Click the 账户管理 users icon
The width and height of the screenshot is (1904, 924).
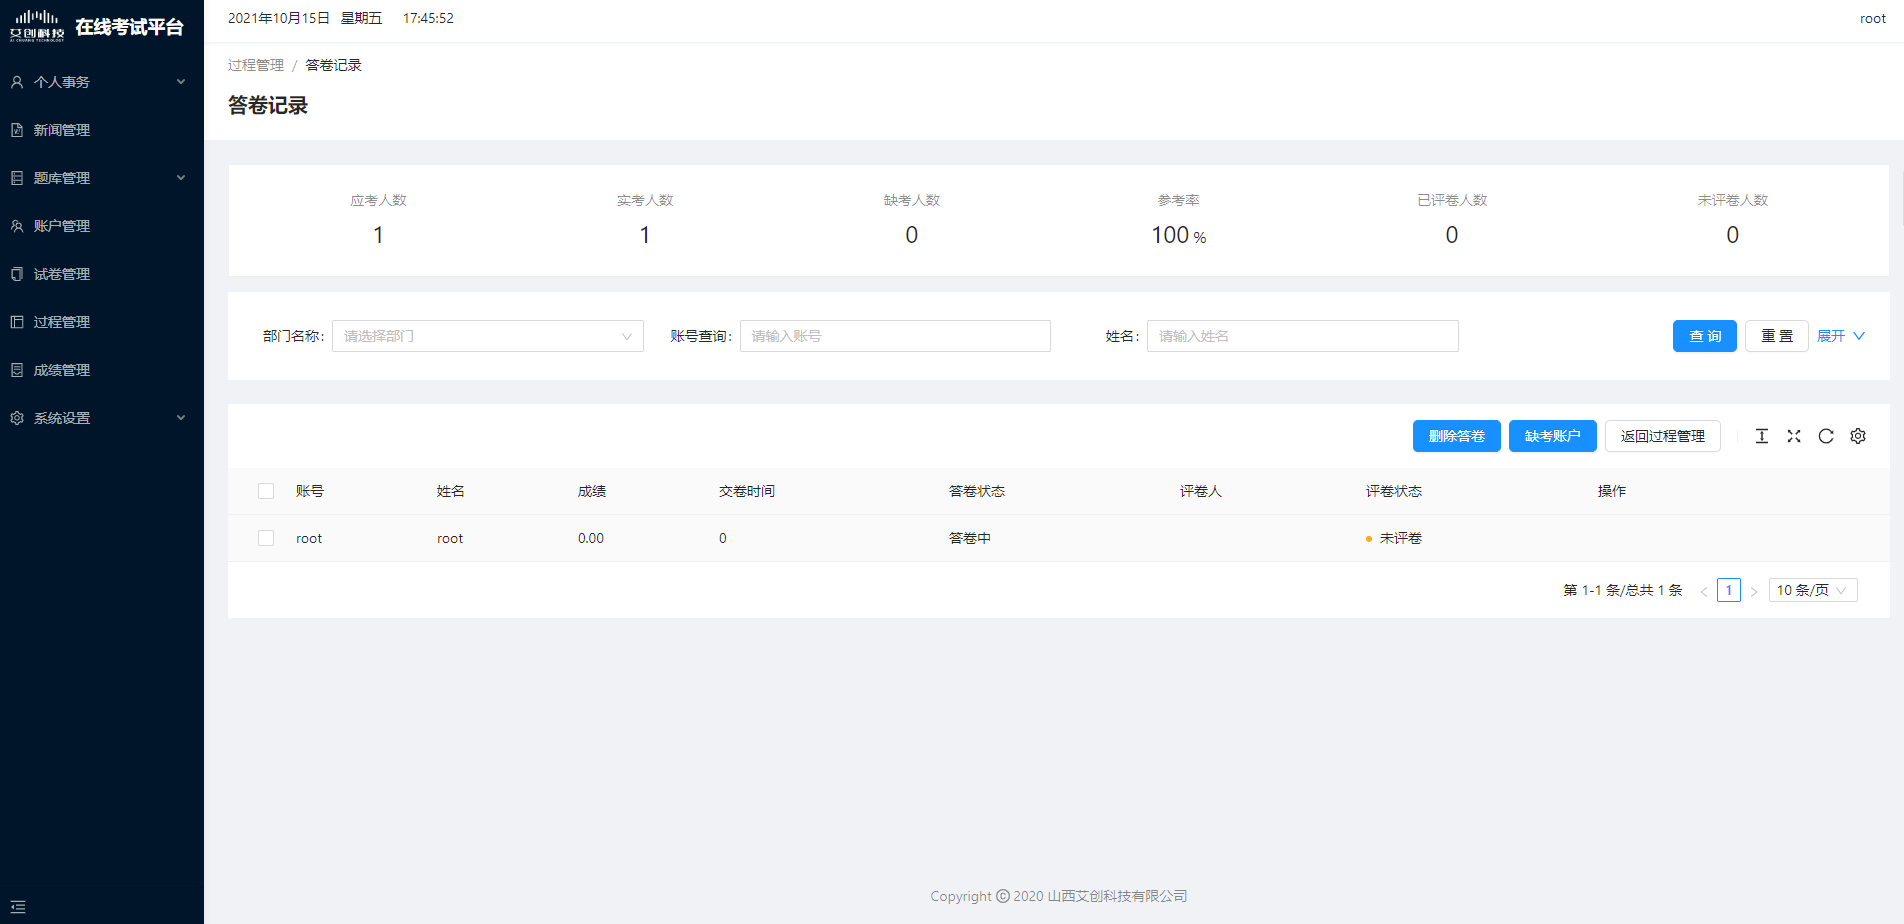coord(17,226)
